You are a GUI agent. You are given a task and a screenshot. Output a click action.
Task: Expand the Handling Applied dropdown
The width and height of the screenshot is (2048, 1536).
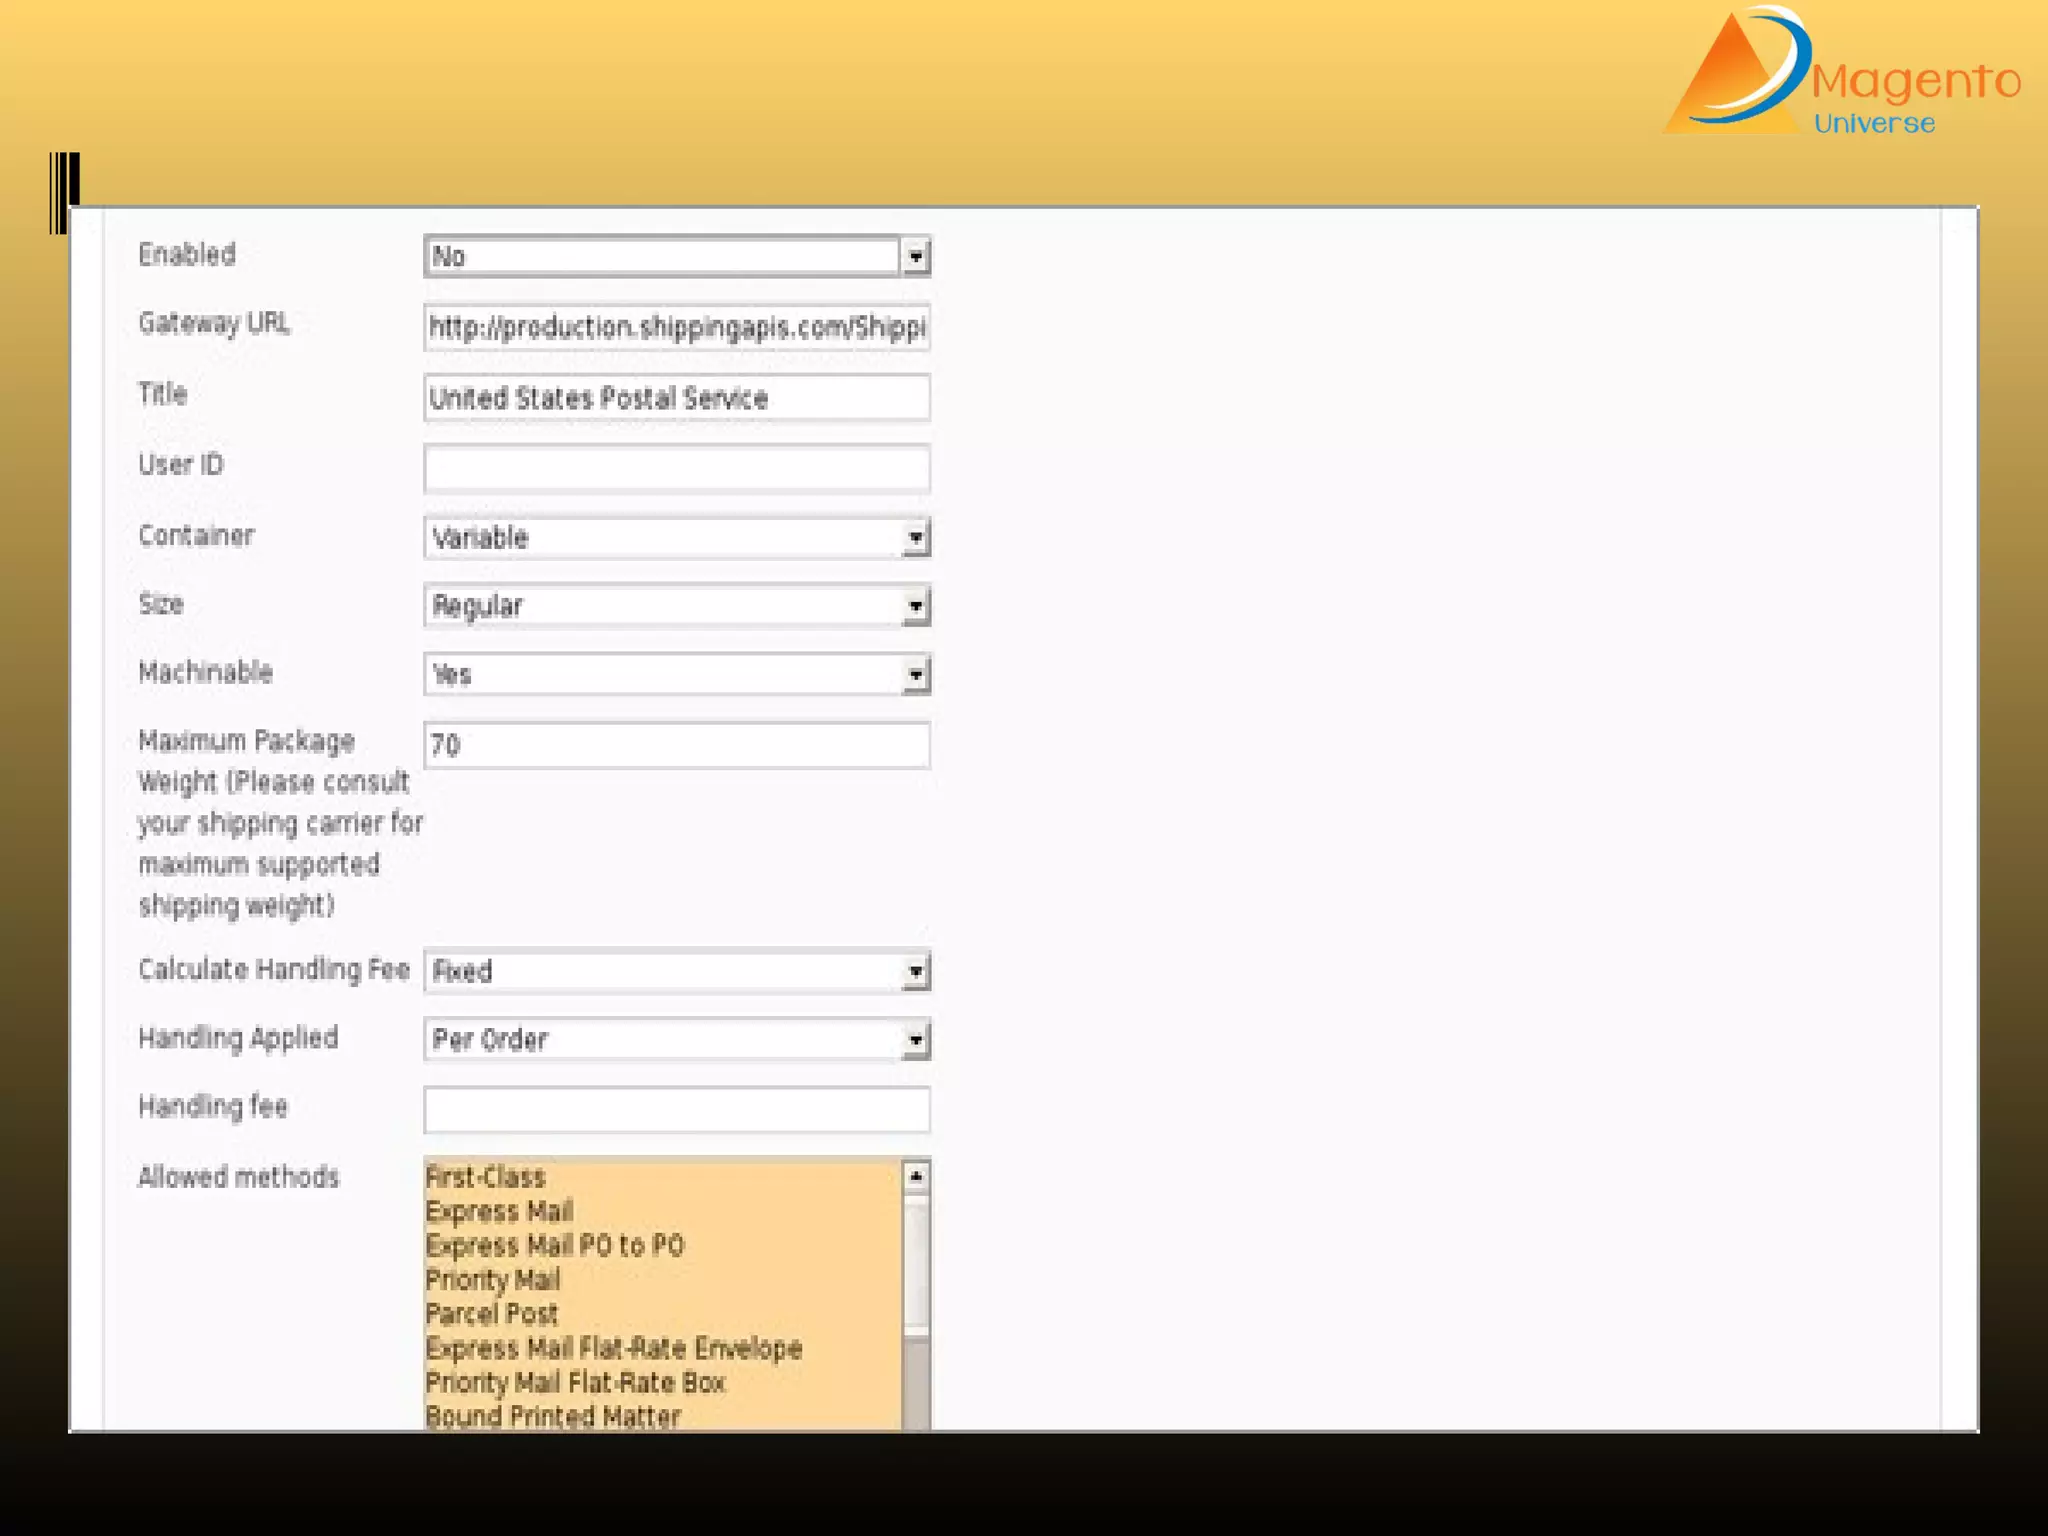pyautogui.click(x=676, y=1040)
